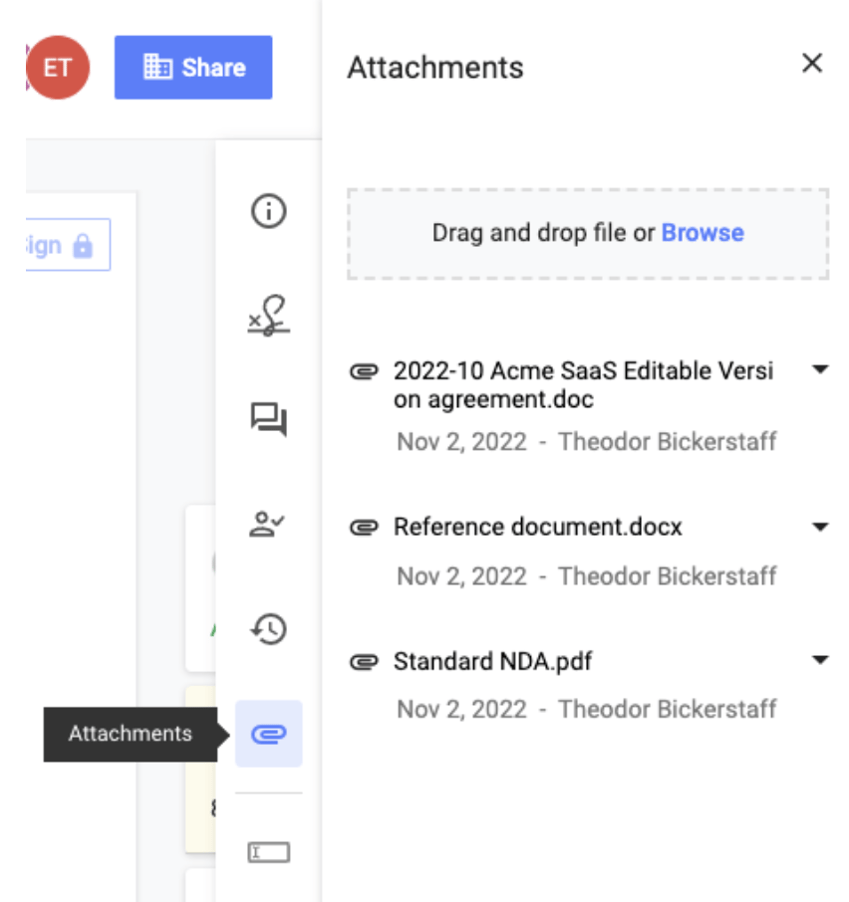This screenshot has width=849, height=902.
Task: Click the locked Sign button
Action: [x=68, y=245]
